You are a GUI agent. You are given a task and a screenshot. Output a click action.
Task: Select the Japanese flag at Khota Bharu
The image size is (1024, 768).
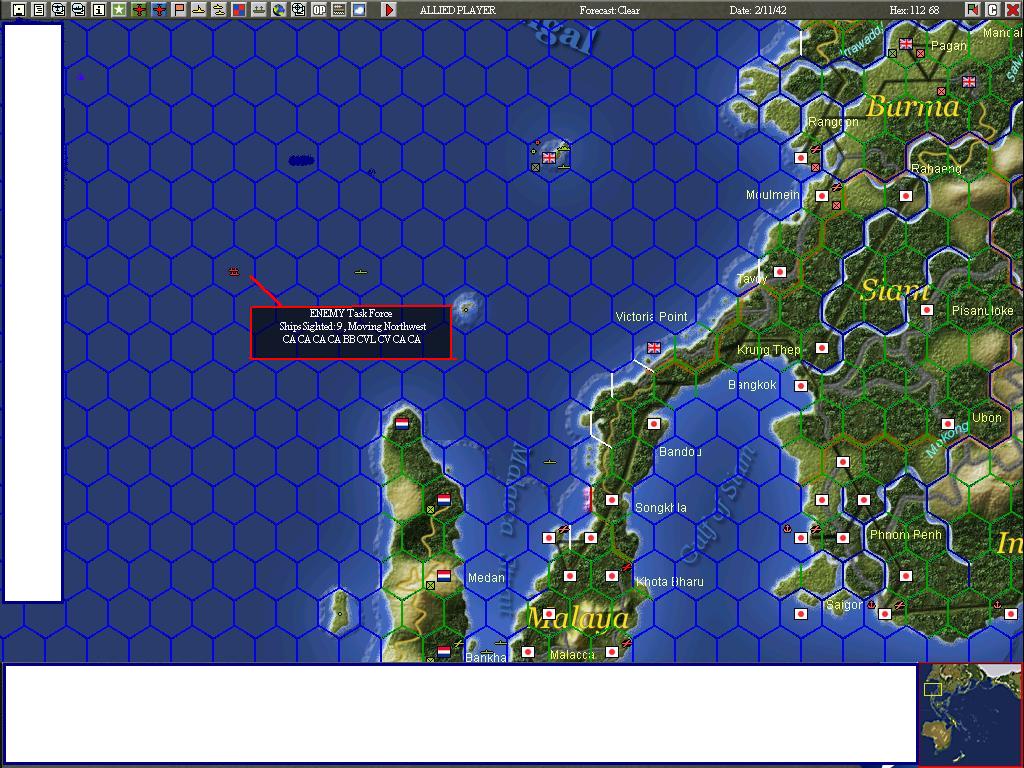pyautogui.click(x=612, y=575)
